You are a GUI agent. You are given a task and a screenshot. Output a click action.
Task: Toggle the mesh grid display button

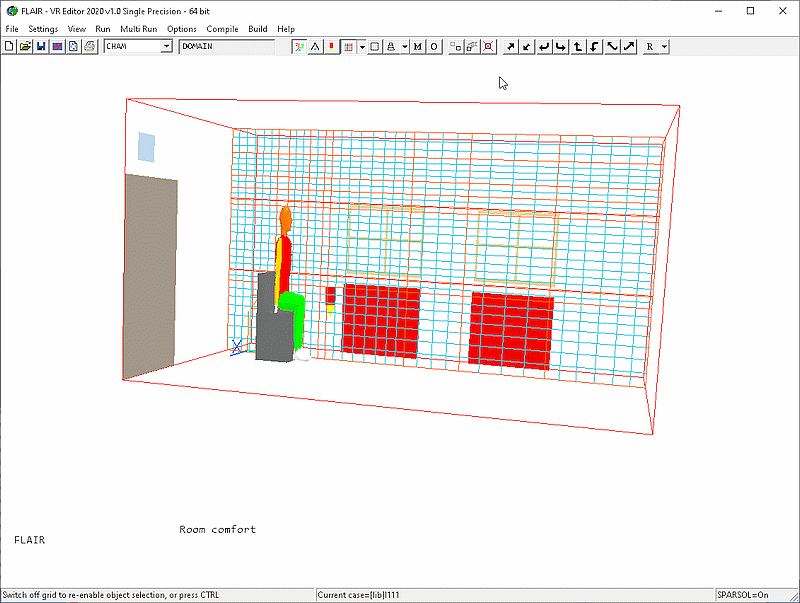click(348, 46)
